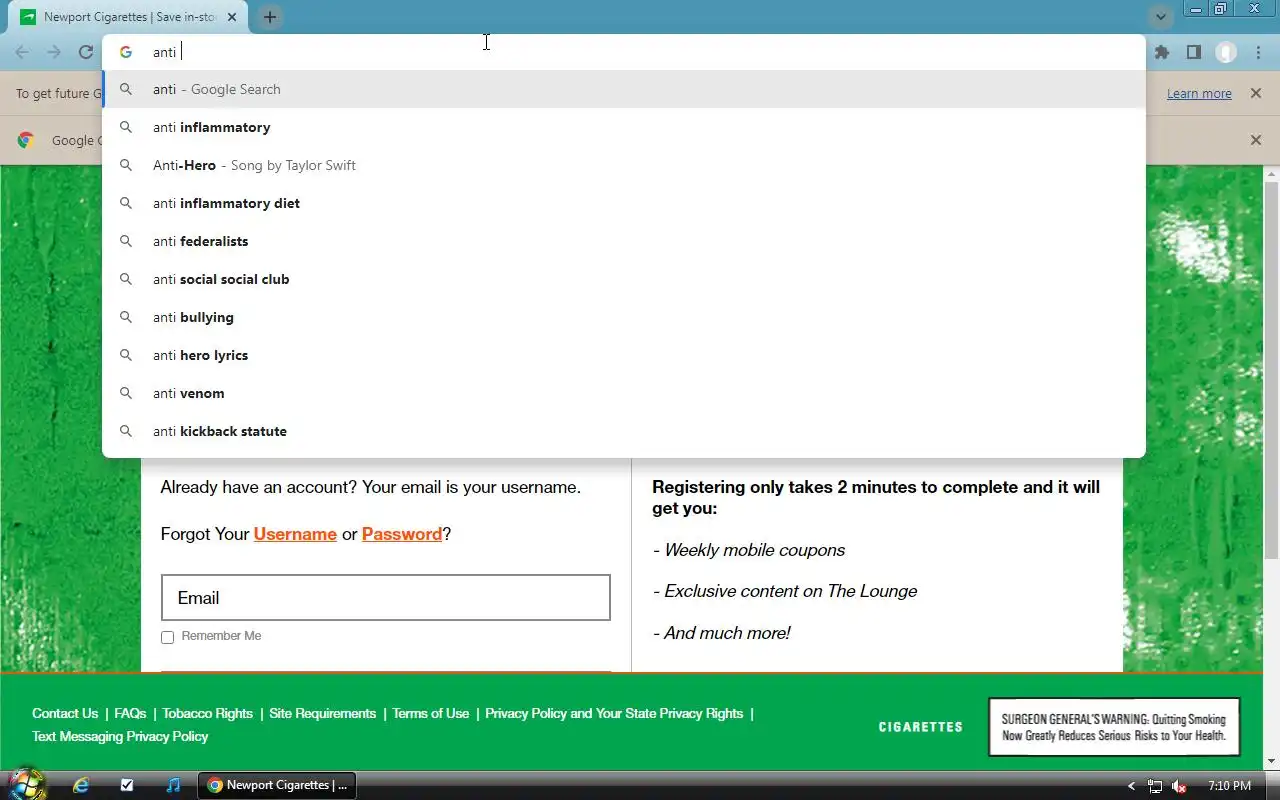The width and height of the screenshot is (1280, 800).
Task: Click the Chrome logo in the notification bar
Action: [26, 140]
